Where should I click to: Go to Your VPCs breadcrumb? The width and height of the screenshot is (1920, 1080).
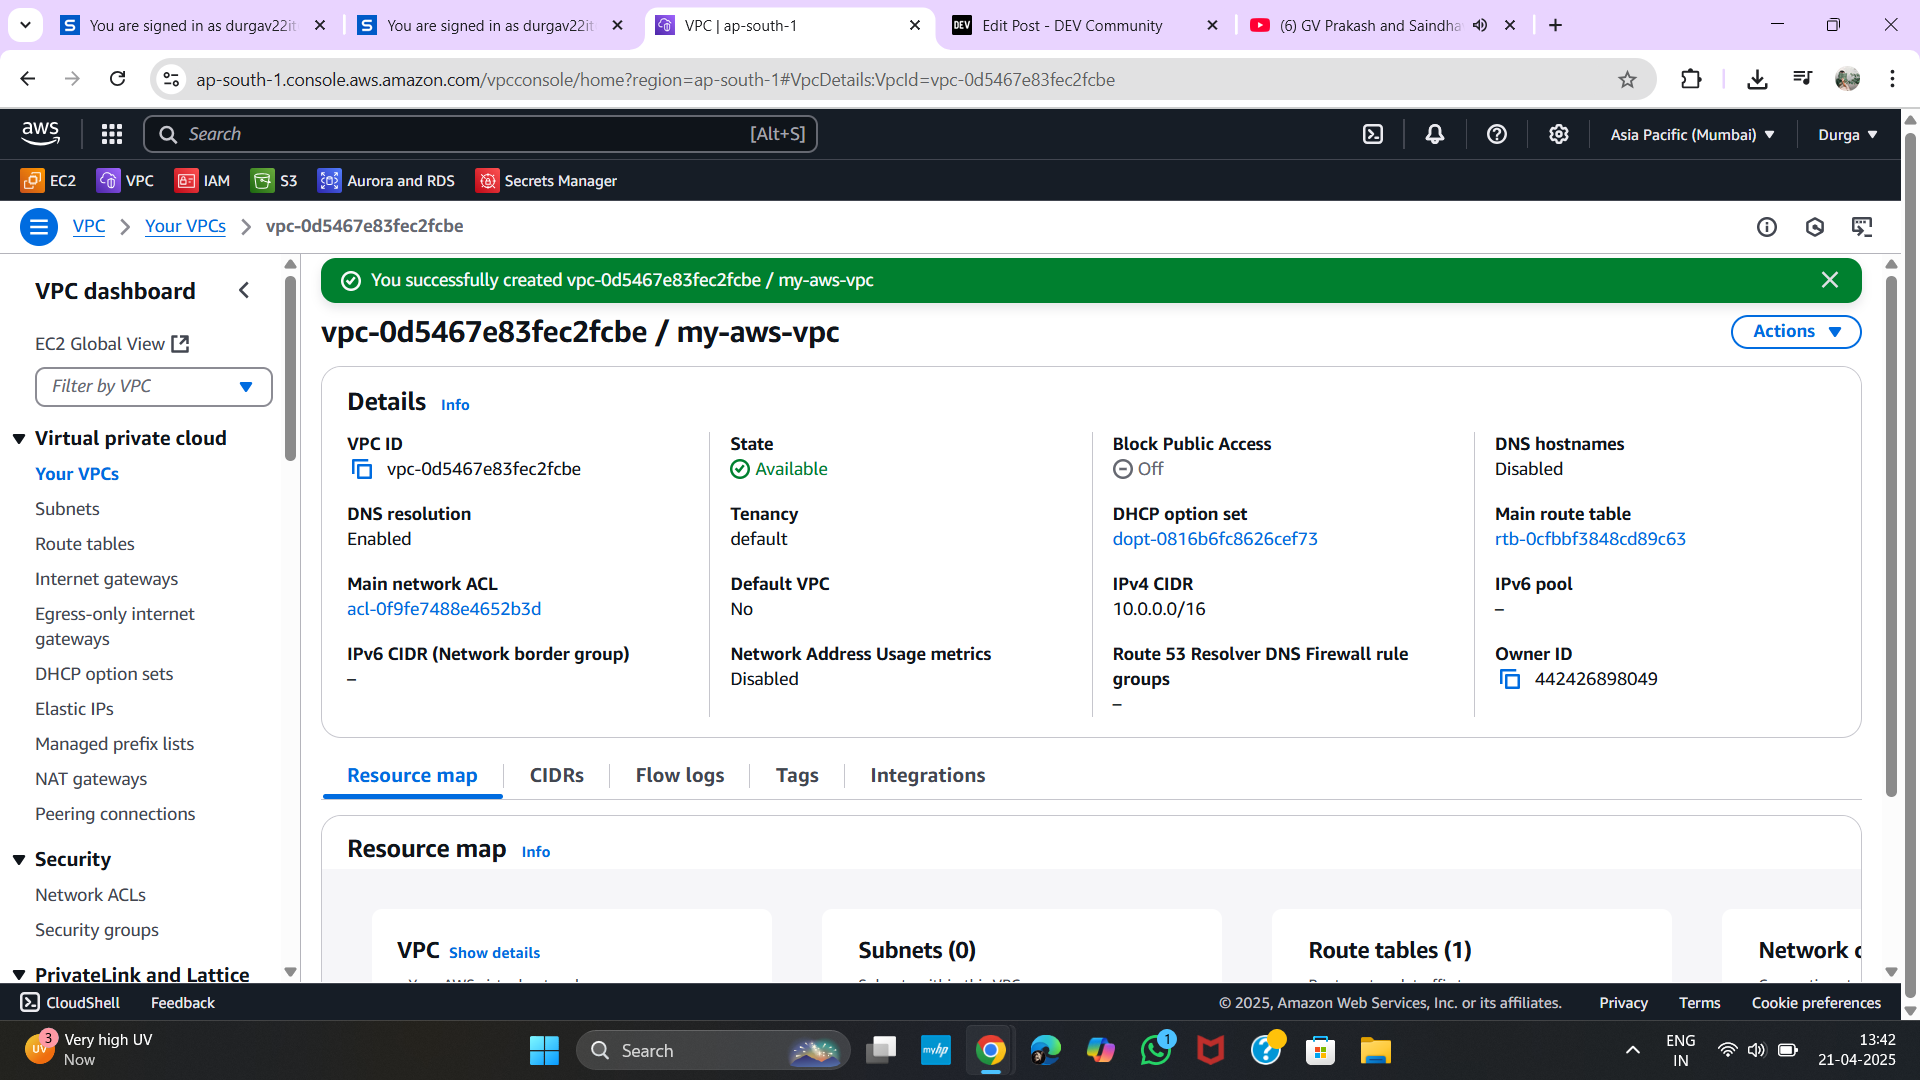[185, 226]
